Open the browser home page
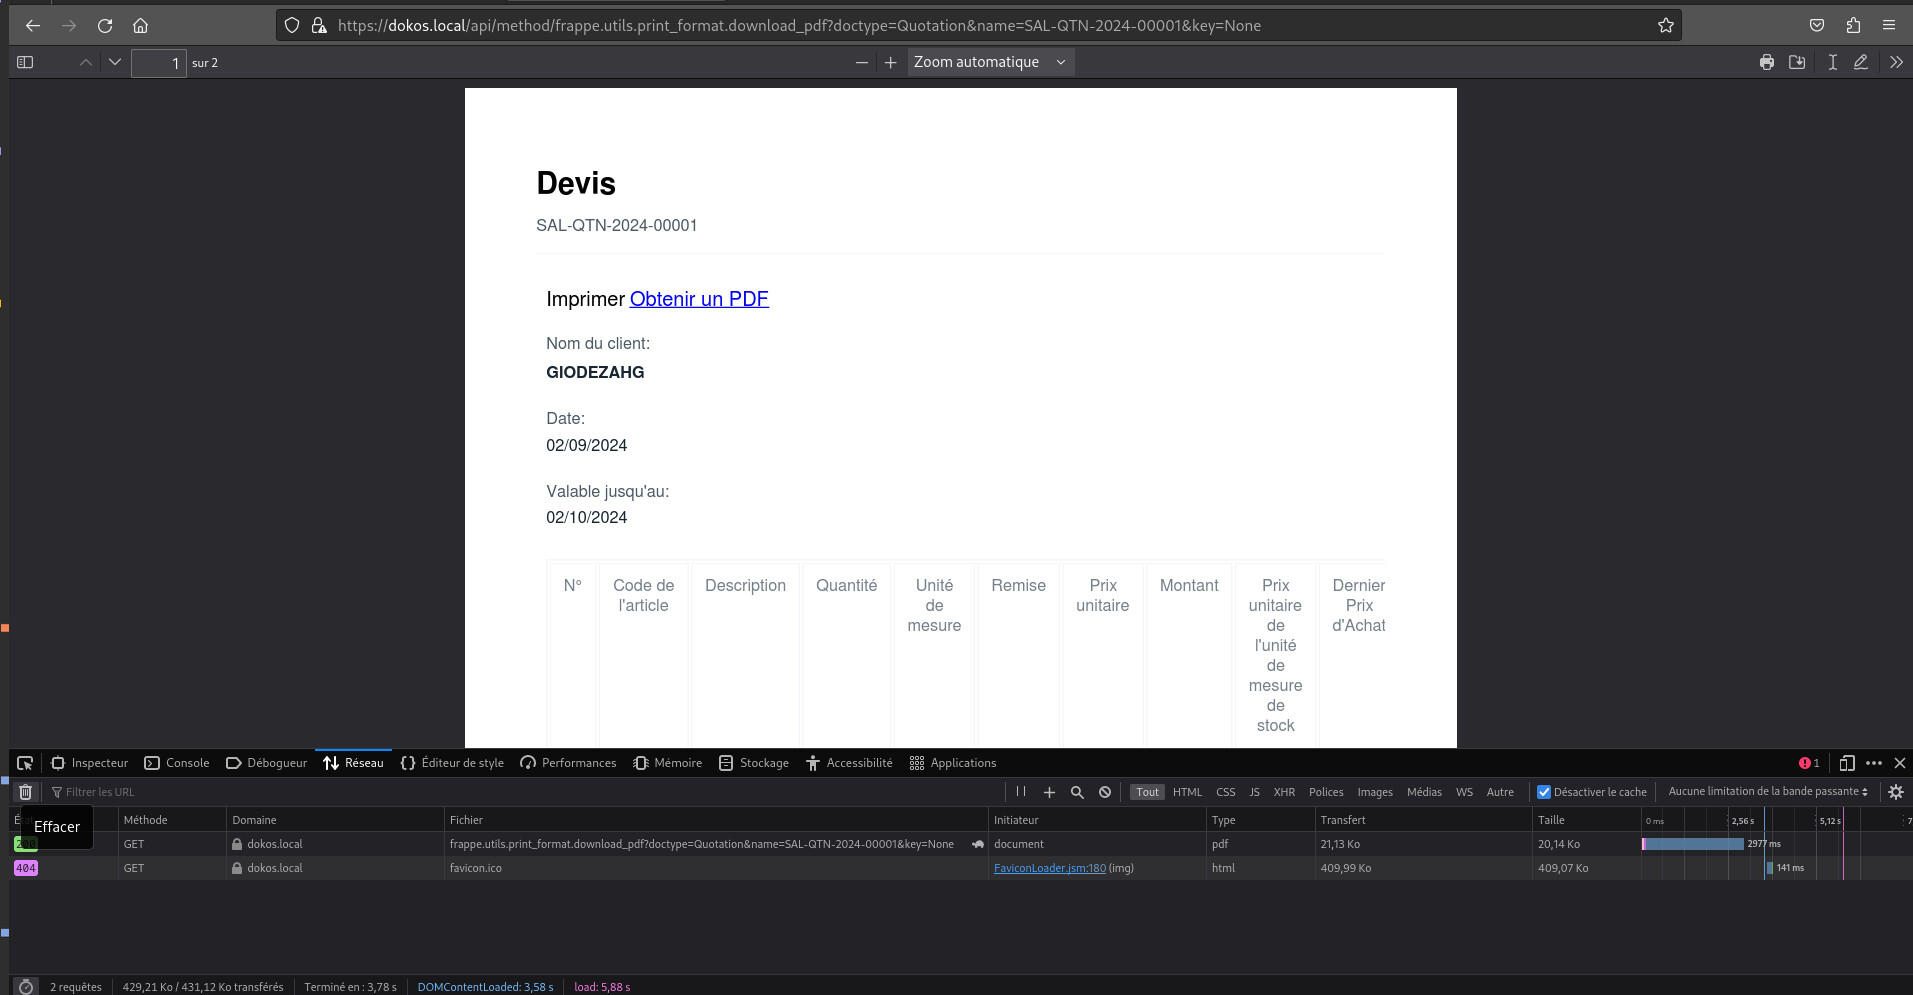 click(140, 26)
